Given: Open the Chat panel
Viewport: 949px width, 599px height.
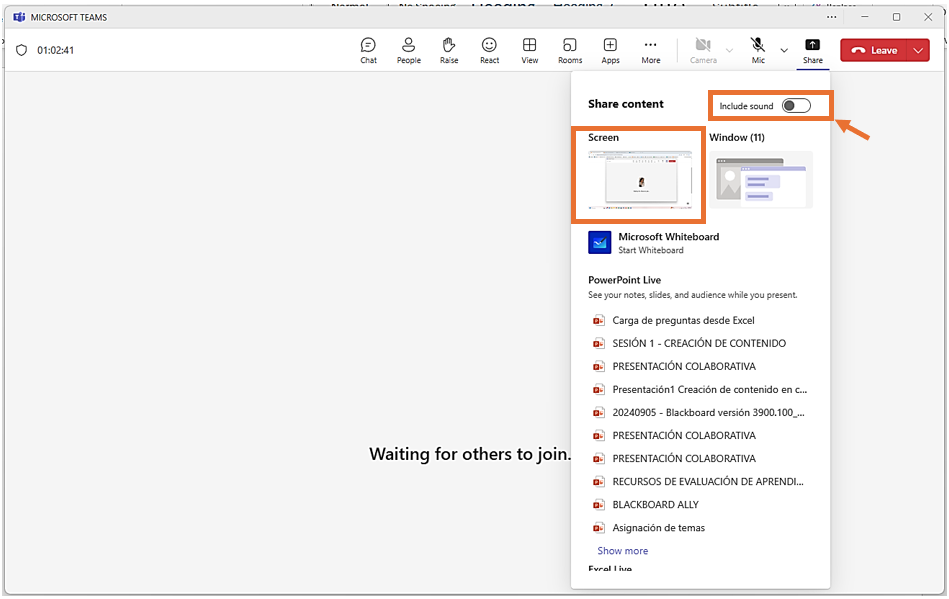Looking at the screenshot, I should click(x=368, y=50).
